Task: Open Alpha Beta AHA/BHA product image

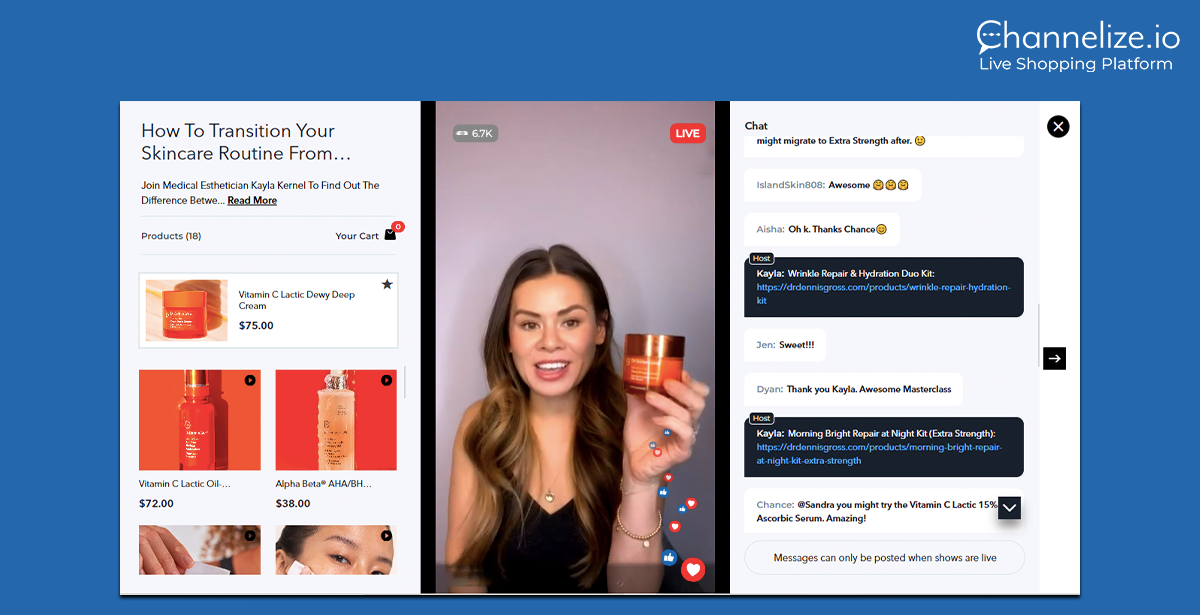Action: pos(336,420)
